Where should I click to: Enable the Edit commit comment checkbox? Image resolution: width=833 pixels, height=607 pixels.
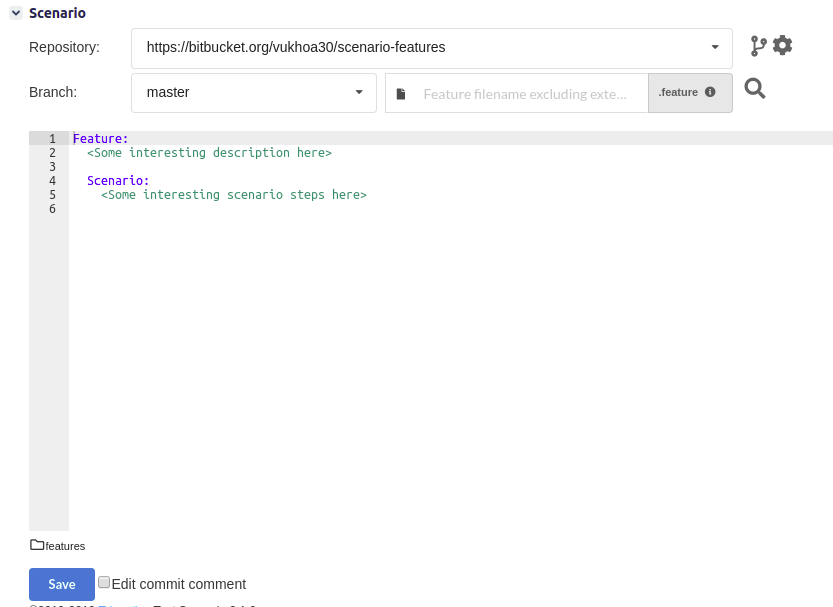pyautogui.click(x=104, y=582)
